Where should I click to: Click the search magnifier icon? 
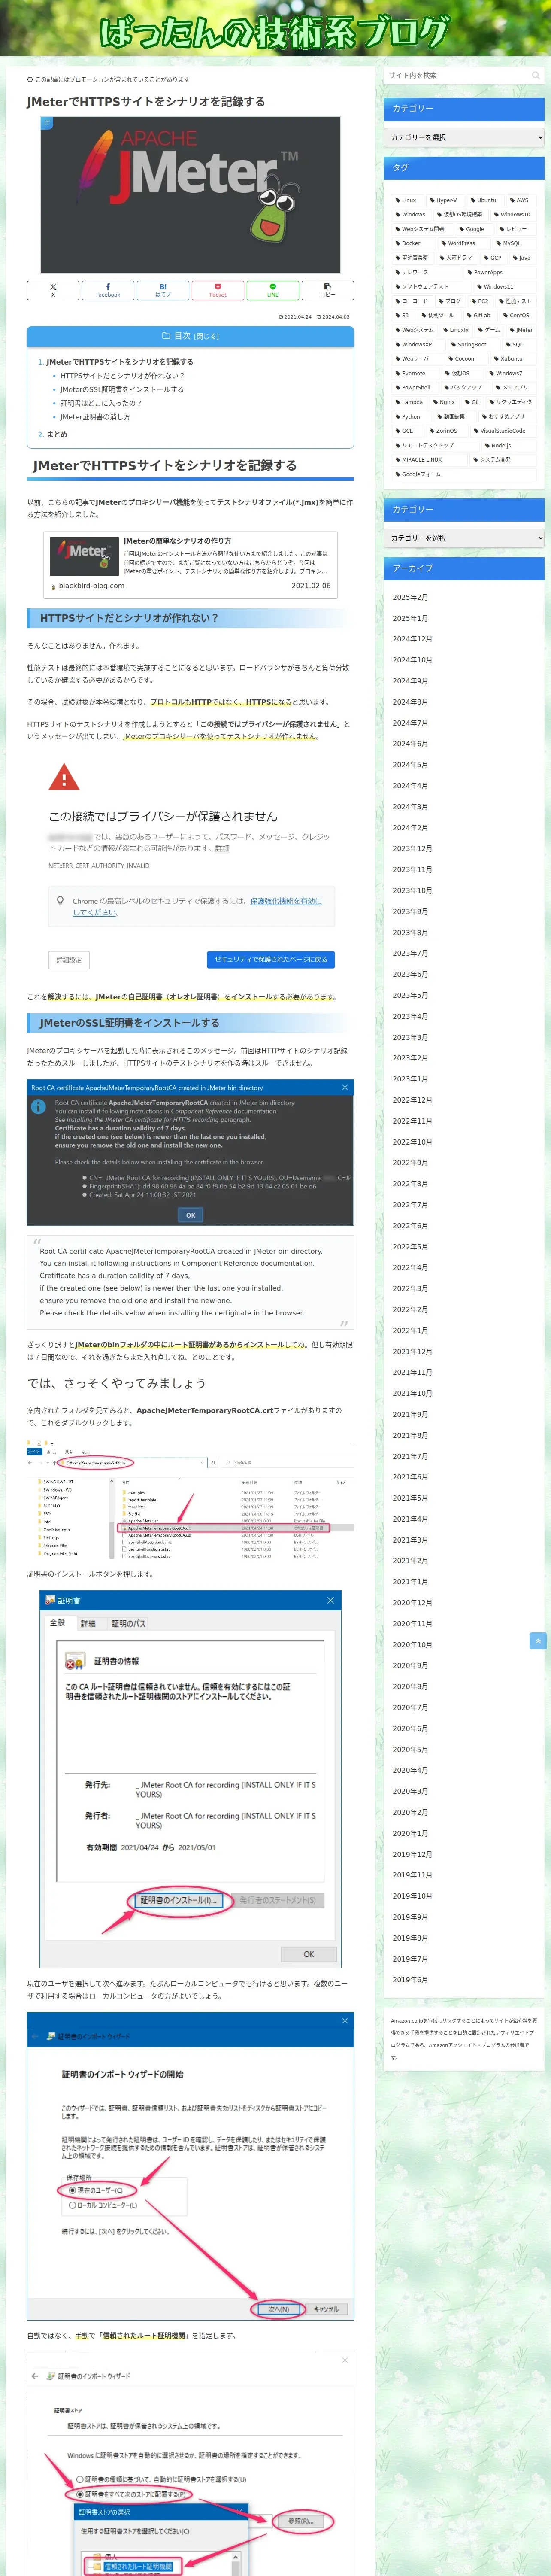tap(535, 76)
